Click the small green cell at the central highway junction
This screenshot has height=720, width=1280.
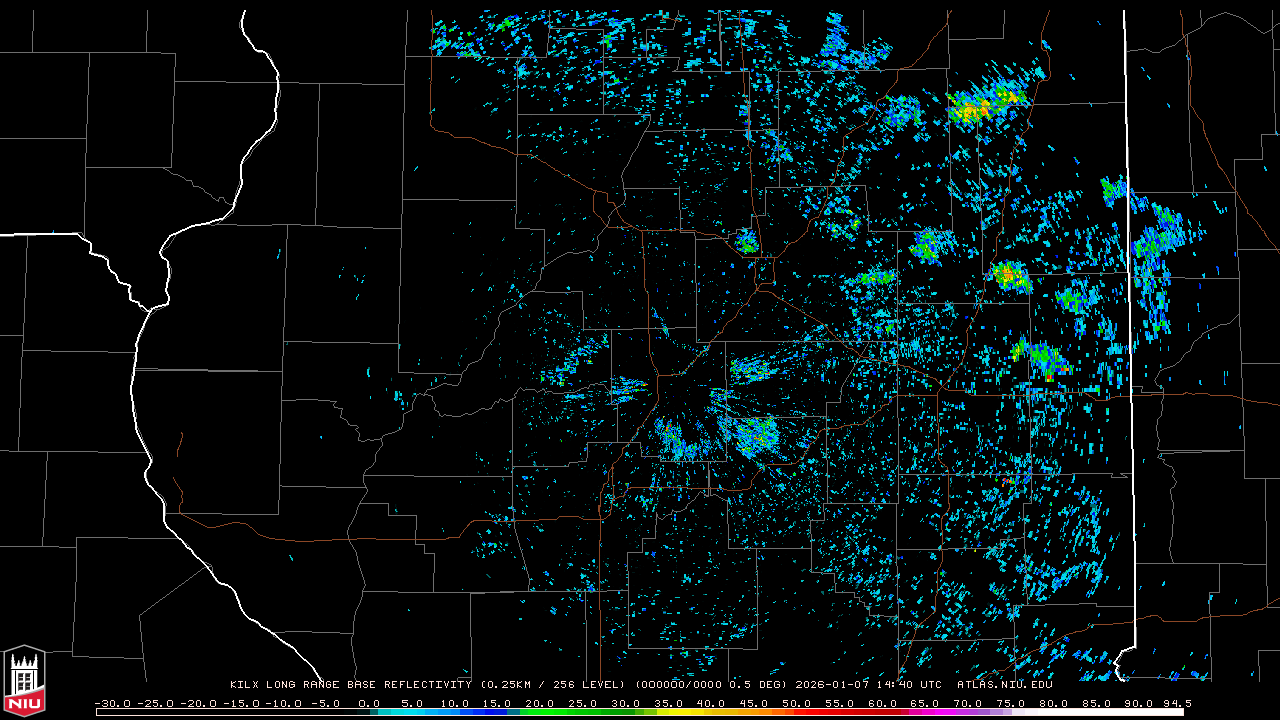tap(746, 242)
